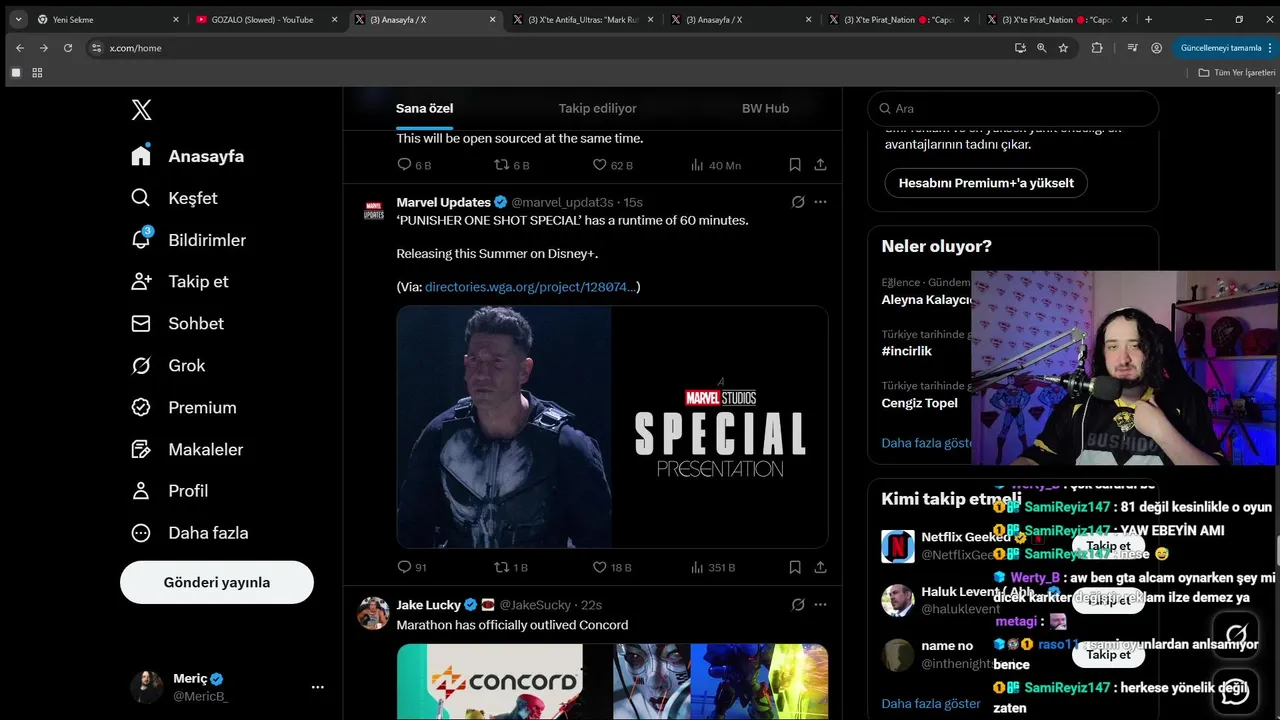Click Gönderi yayınla post button
The image size is (1280, 720).
tap(217, 582)
